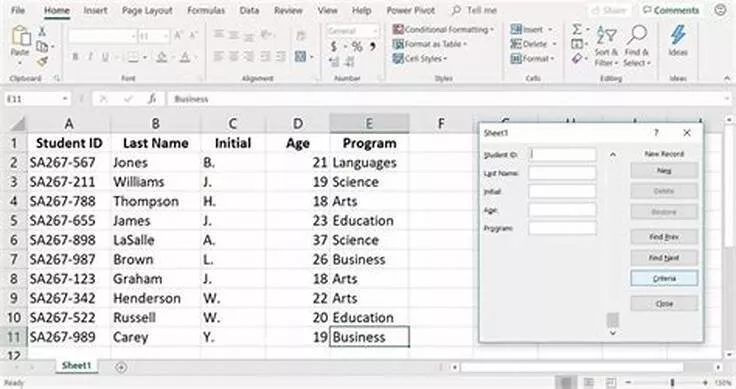Select the Henderson cell
Viewport: 736px width, 389px height.
pyautogui.click(x=156, y=298)
